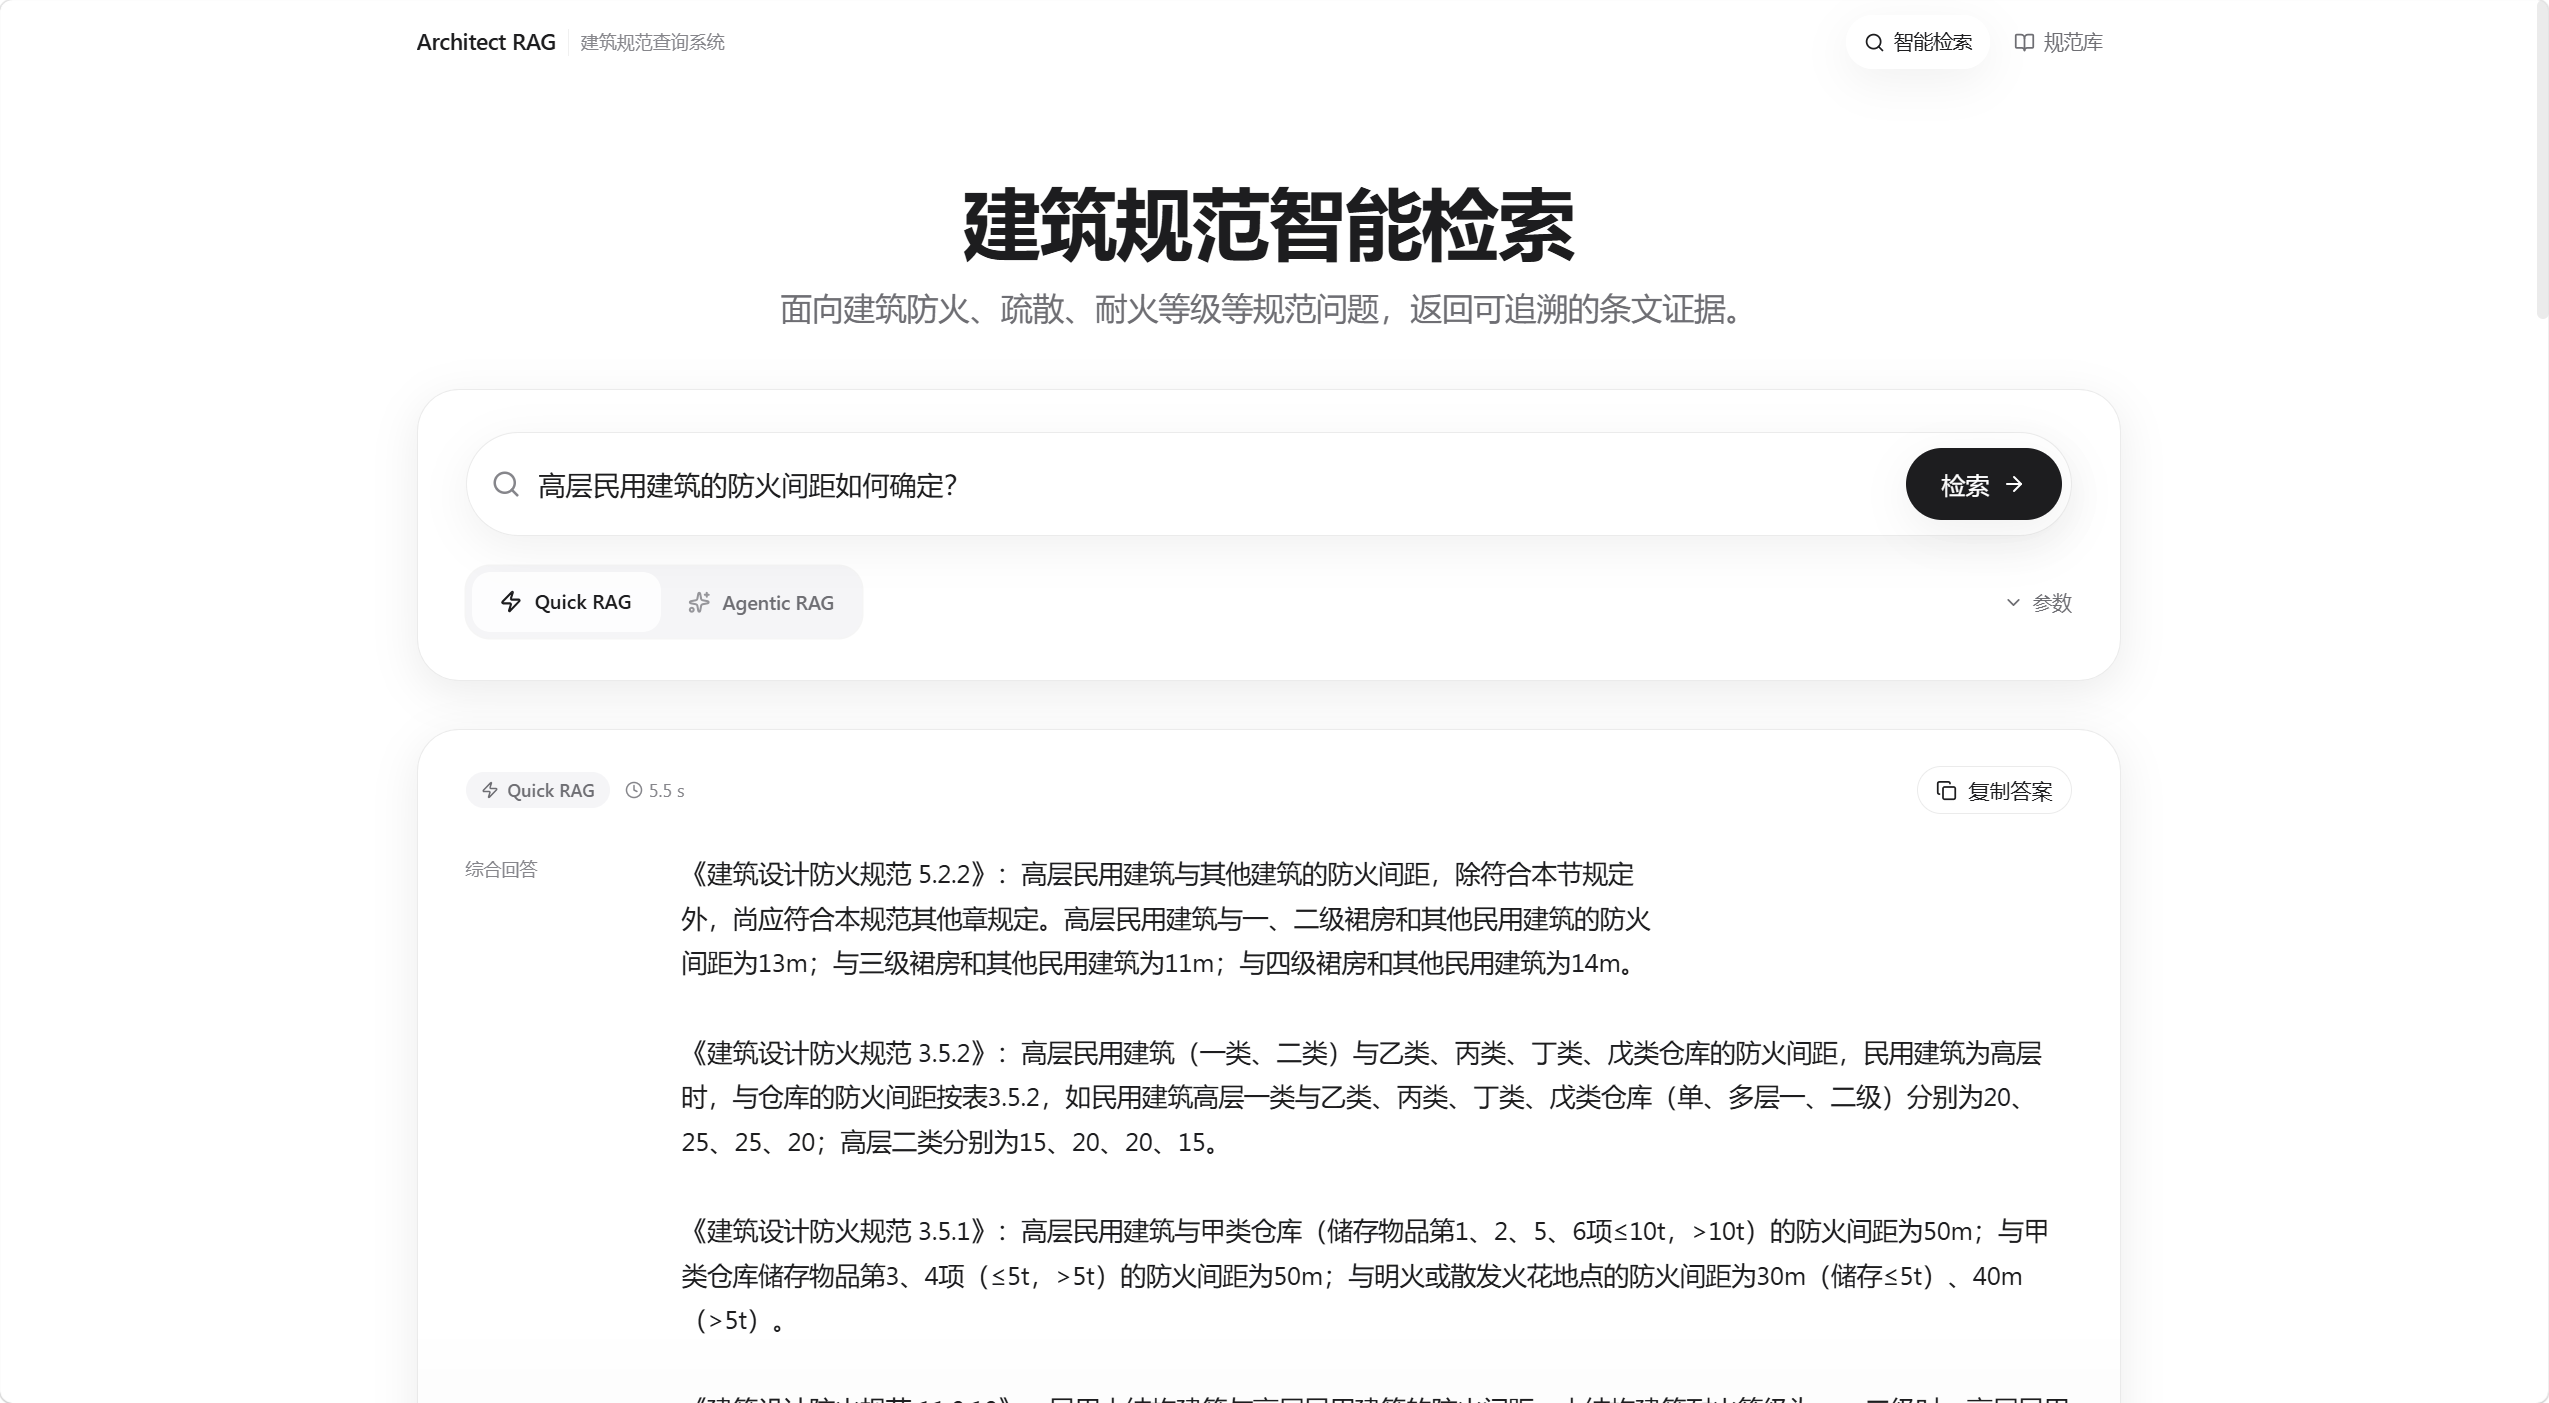The height and width of the screenshot is (1403, 2549).
Task: Switch to Quick RAG mode
Action: [566, 602]
